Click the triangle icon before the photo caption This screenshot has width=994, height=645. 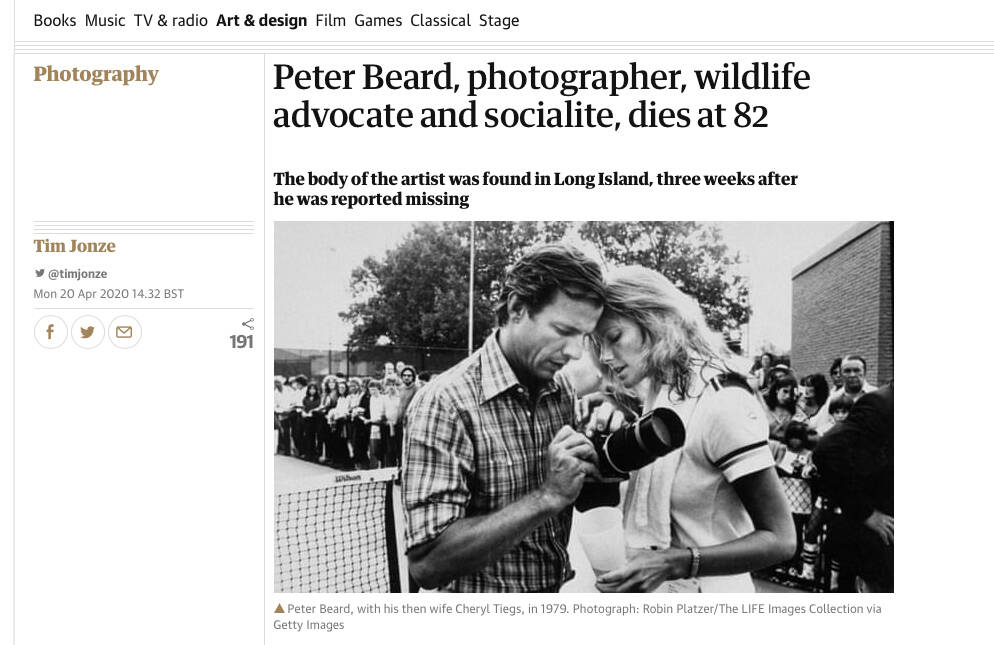click(279, 608)
